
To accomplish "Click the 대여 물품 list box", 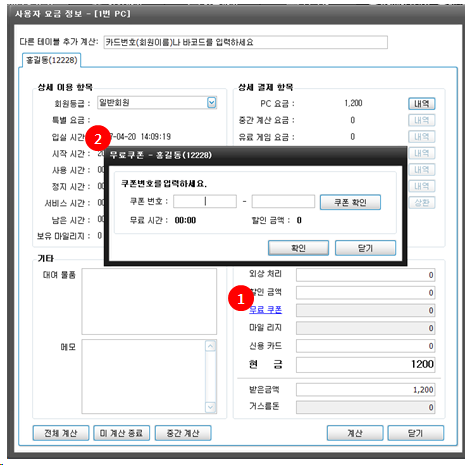I will [x=149, y=301].
